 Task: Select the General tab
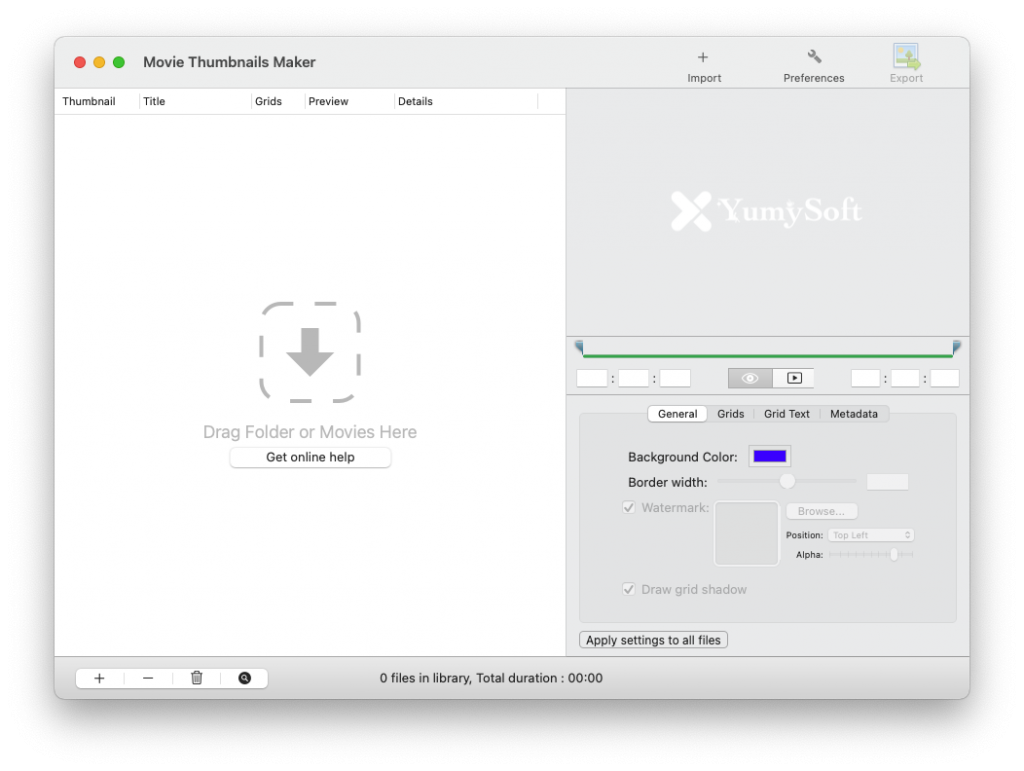pyautogui.click(x=677, y=414)
